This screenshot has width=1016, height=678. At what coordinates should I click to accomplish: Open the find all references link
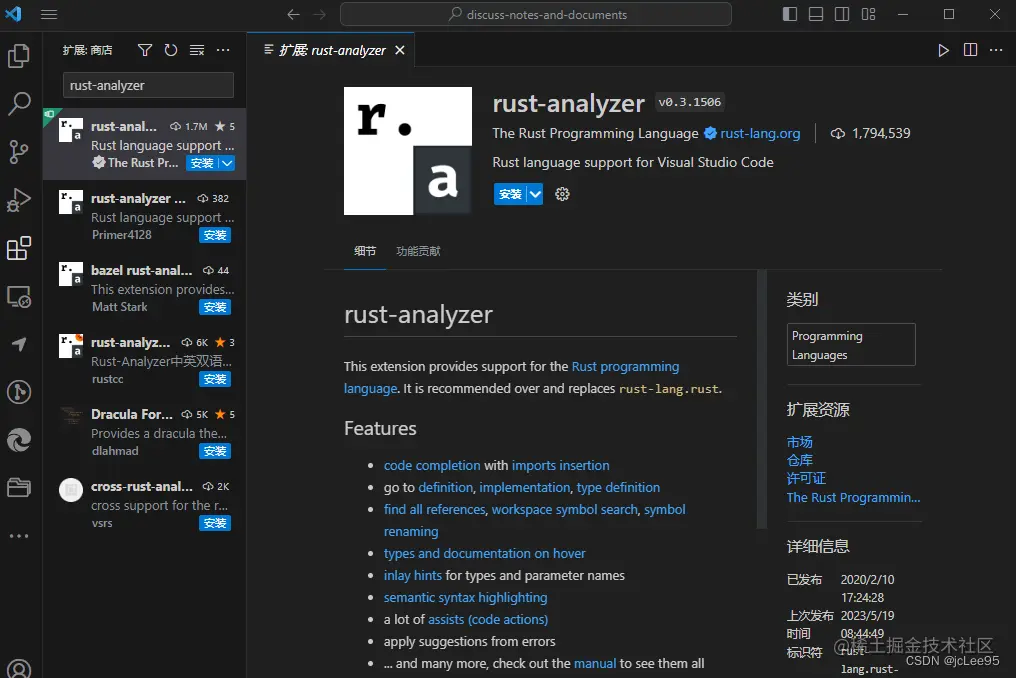click(x=434, y=509)
